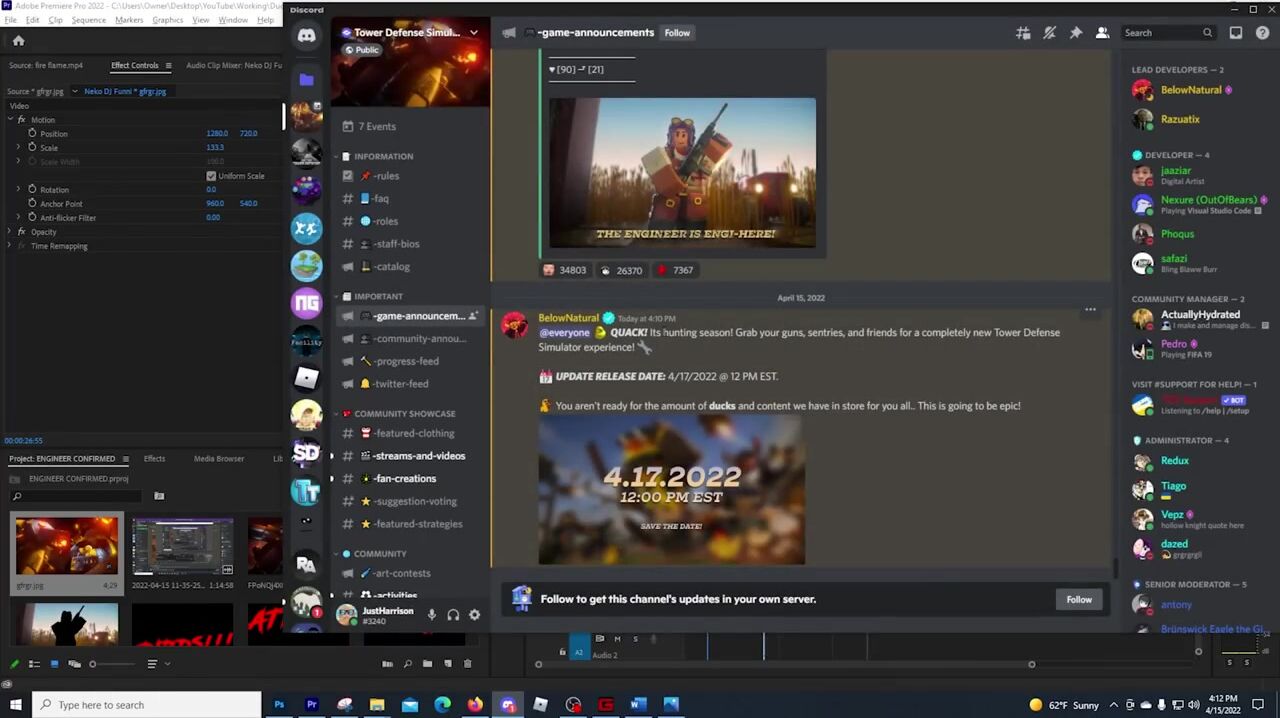Deafen with the headphones icon
The image size is (1280, 718).
(453, 615)
